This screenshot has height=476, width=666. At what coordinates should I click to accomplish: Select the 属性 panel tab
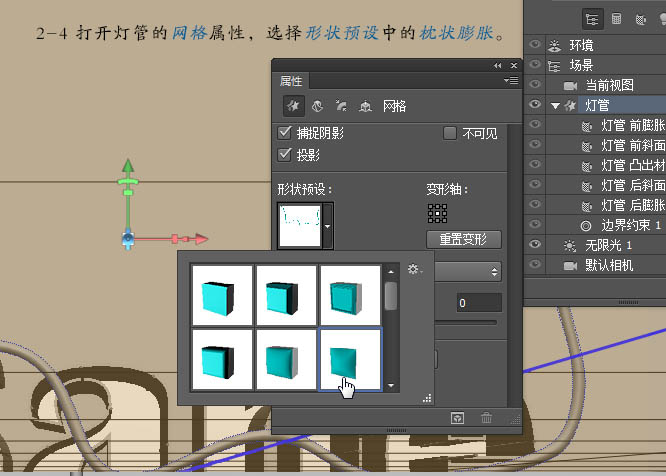tap(292, 81)
